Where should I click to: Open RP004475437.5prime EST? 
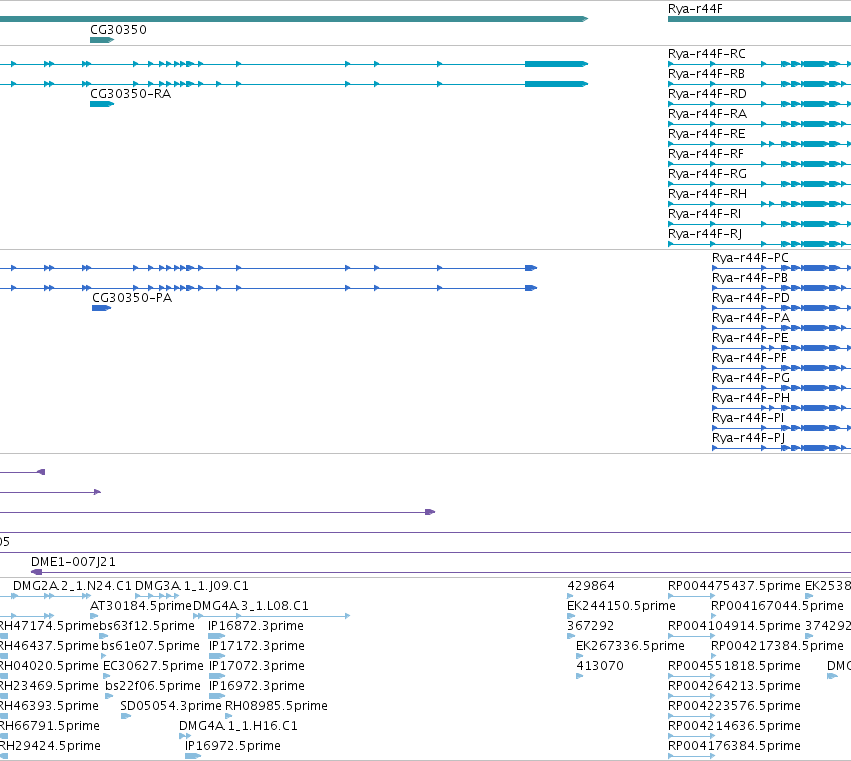pos(734,586)
